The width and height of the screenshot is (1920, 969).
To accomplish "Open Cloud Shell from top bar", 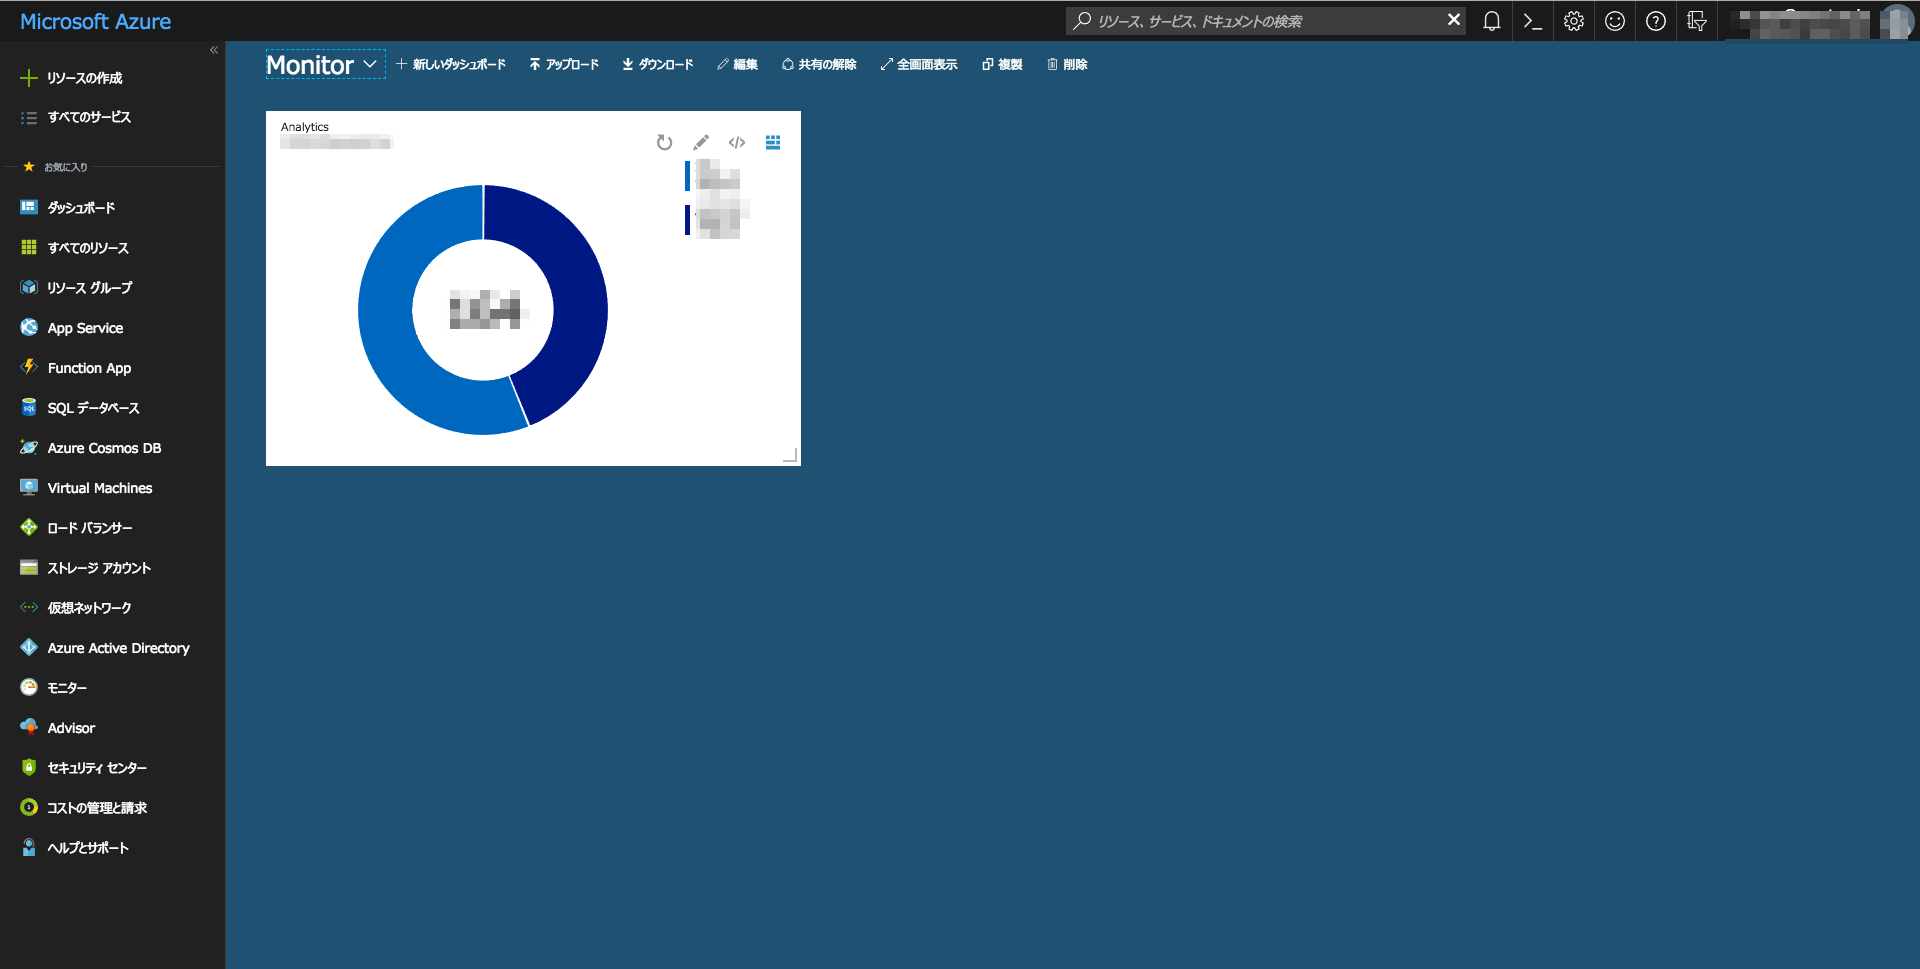I will coord(1532,21).
